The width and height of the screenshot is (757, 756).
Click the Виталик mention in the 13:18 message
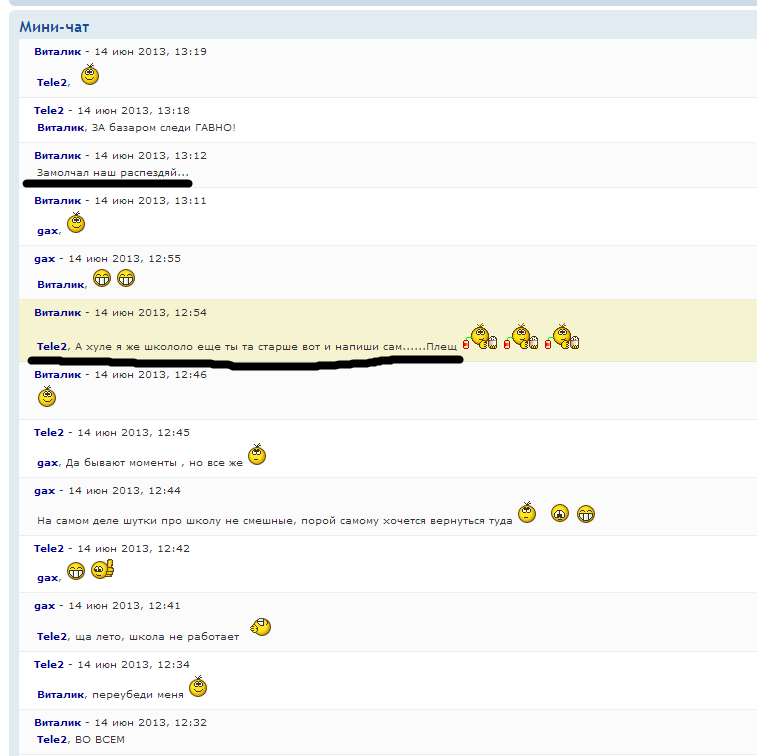(60, 128)
